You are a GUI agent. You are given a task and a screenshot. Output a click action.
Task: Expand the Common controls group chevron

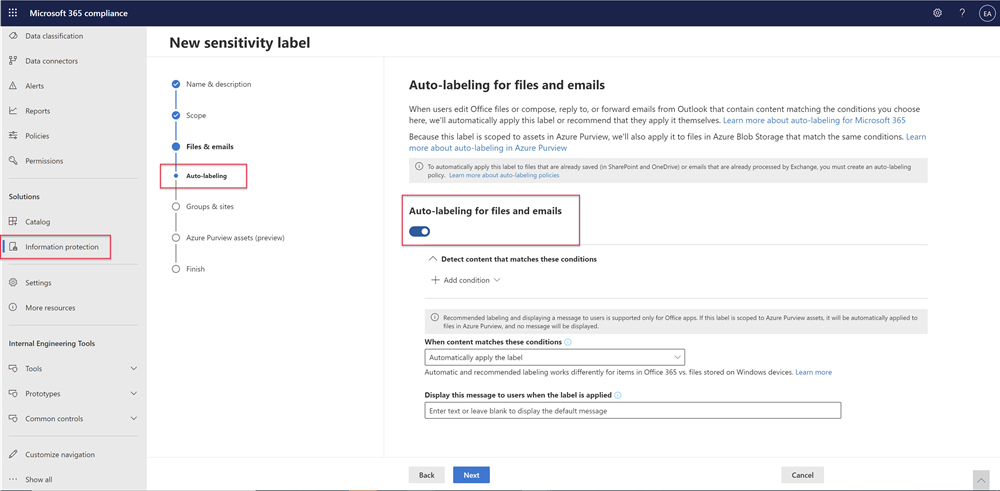pyautogui.click(x=133, y=418)
